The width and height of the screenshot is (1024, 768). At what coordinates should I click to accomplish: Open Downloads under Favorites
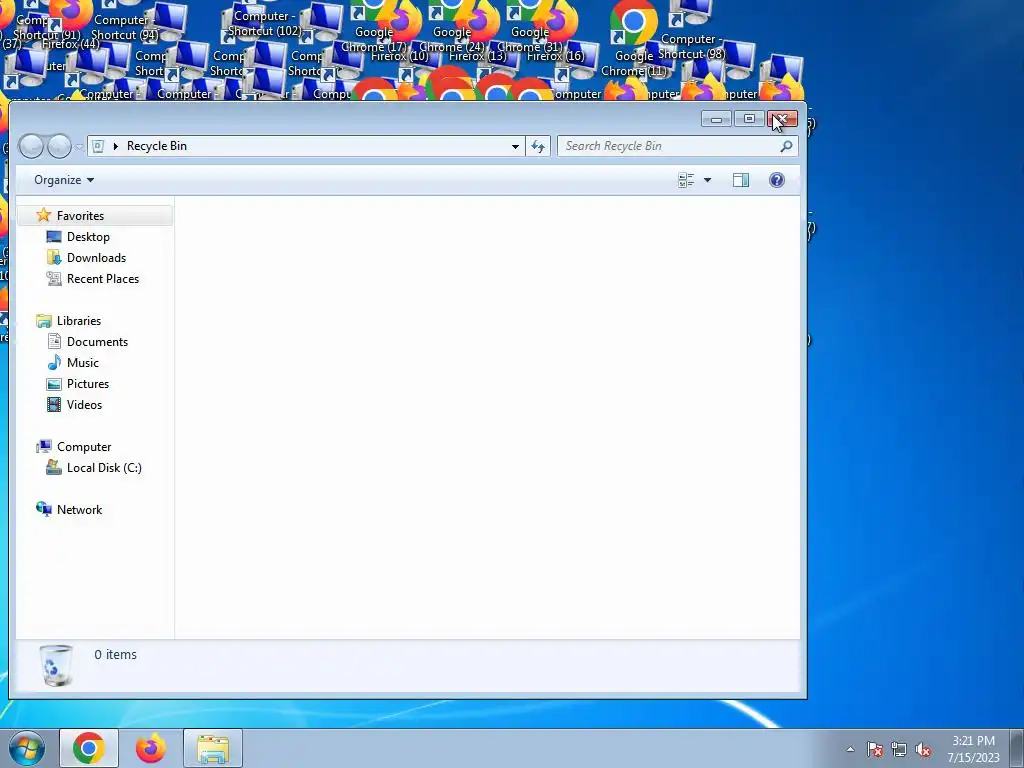[x=96, y=257]
